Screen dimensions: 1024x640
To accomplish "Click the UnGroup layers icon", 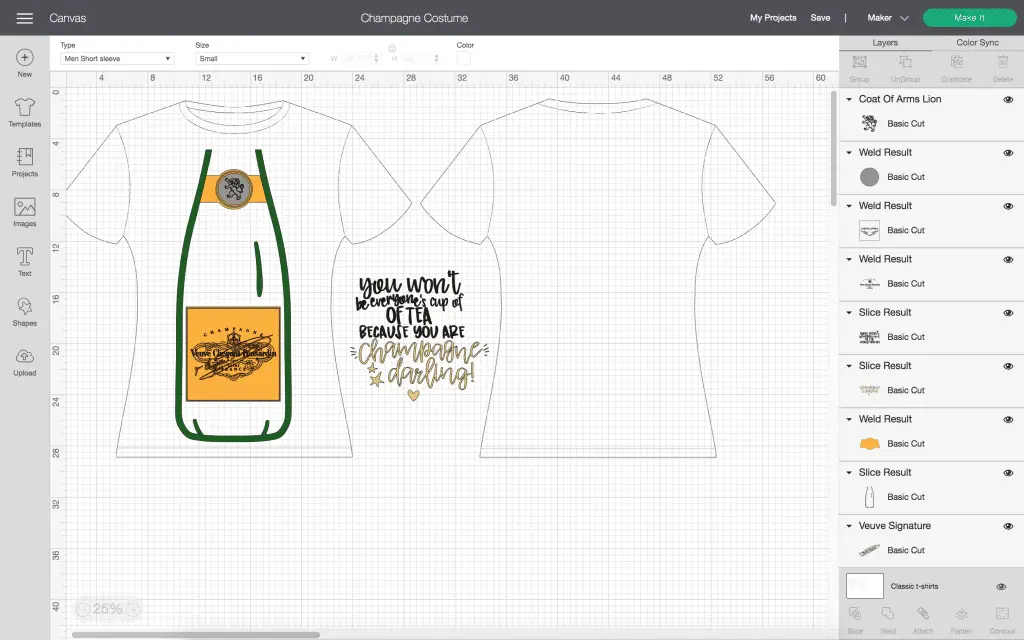I will (x=905, y=68).
